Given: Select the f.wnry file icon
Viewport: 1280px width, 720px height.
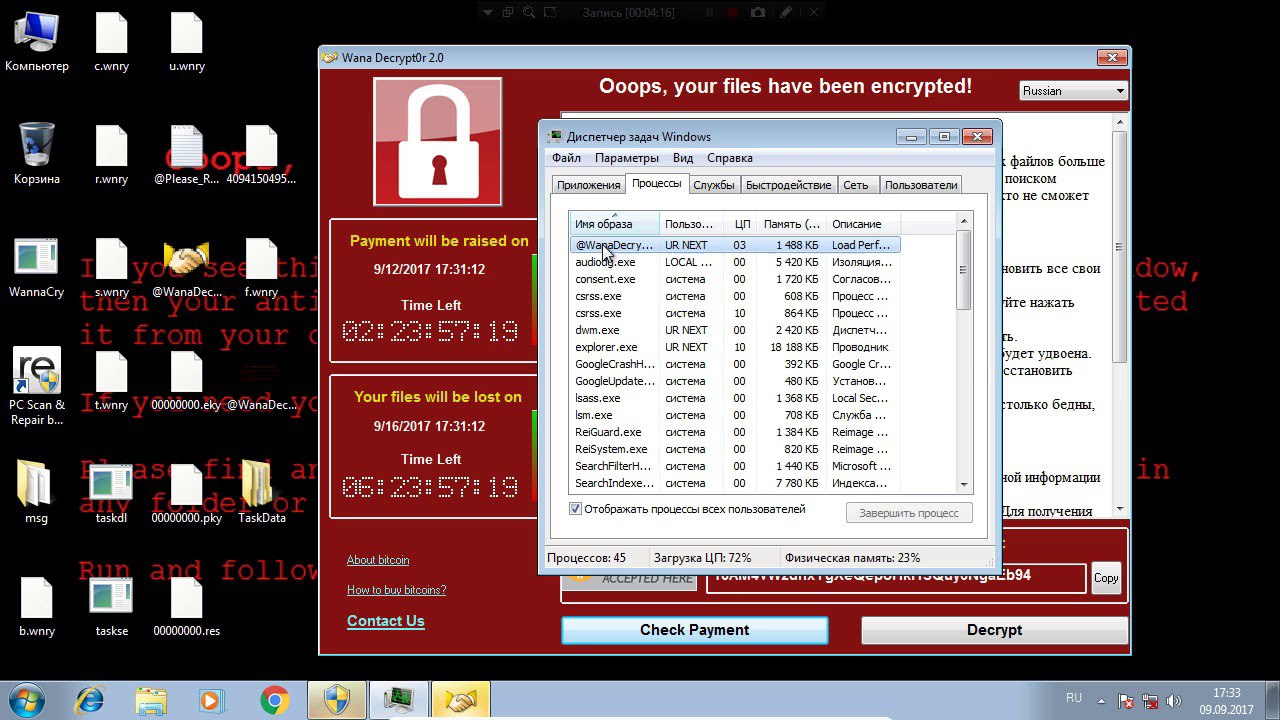Looking at the screenshot, I should point(261,268).
